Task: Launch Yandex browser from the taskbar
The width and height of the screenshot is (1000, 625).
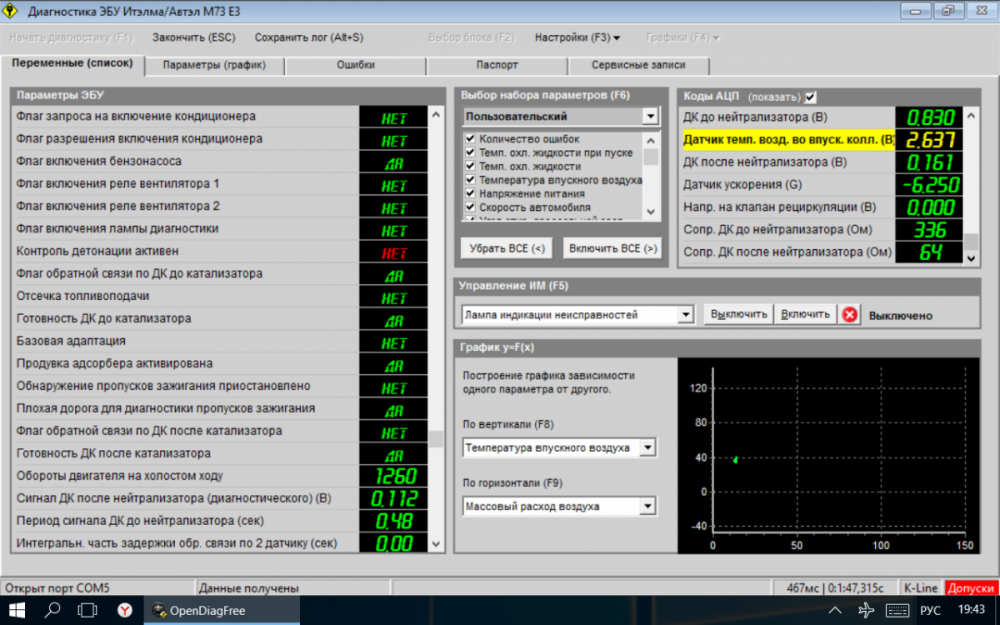Action: 124,610
